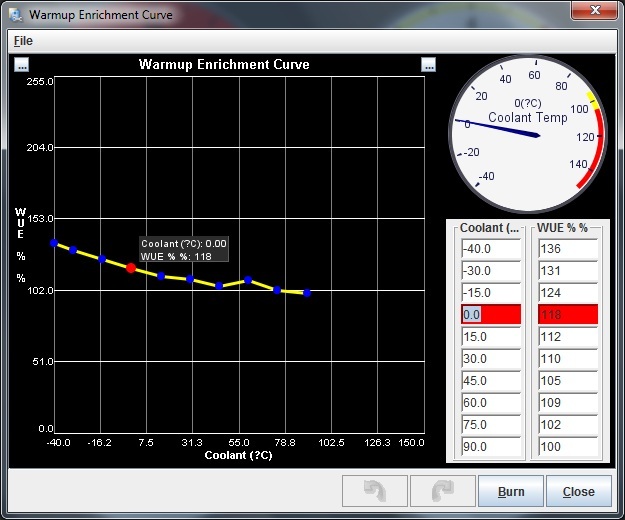Open the left ellipsis options button above chart
The height and width of the screenshot is (520, 625).
[x=22, y=65]
